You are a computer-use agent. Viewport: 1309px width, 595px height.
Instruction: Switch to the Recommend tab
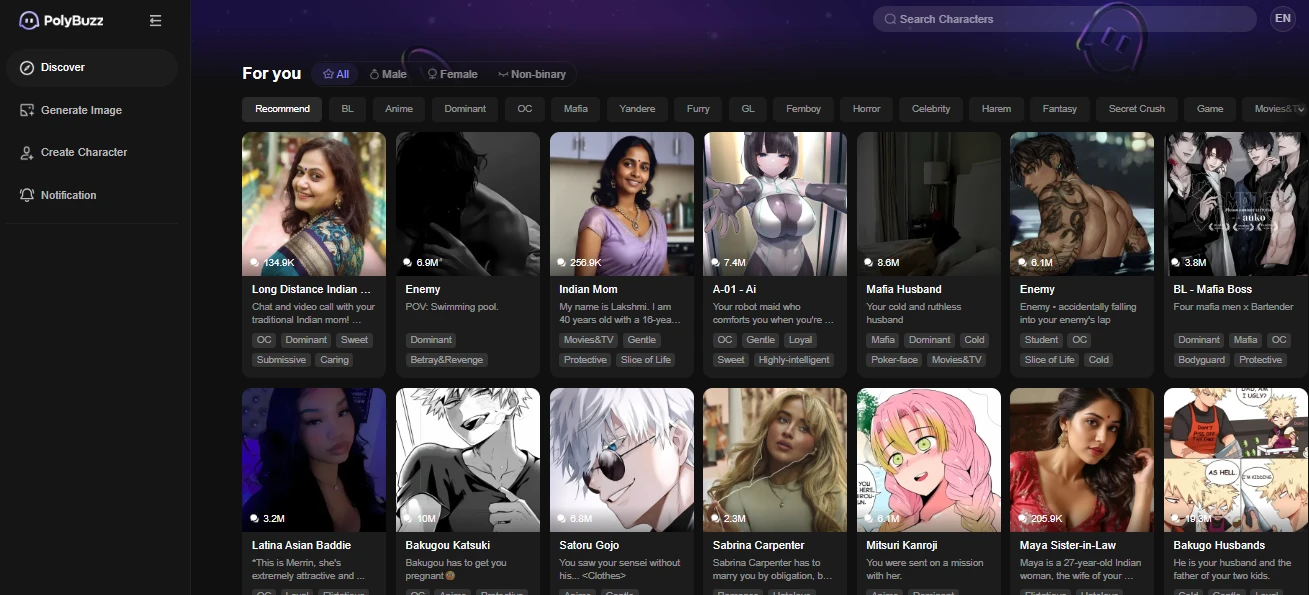point(282,109)
